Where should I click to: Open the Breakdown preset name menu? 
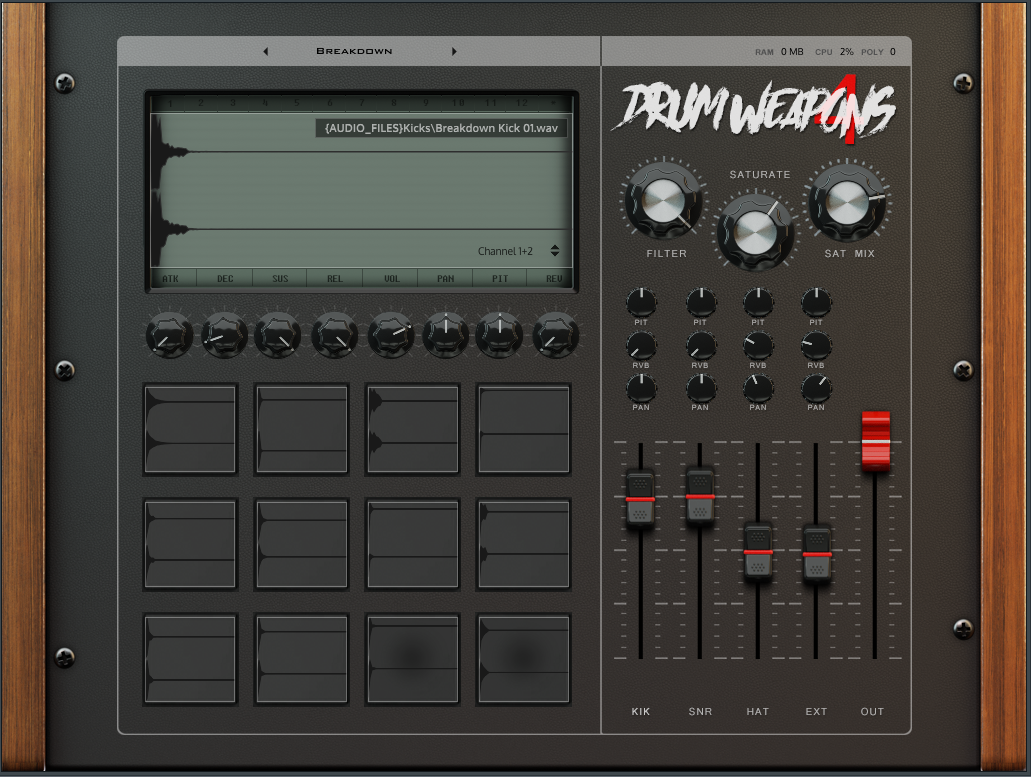click(x=355, y=51)
